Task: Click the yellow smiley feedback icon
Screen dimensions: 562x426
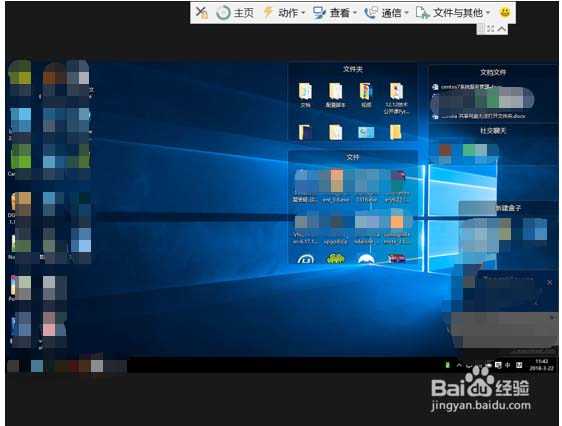Action: click(505, 12)
